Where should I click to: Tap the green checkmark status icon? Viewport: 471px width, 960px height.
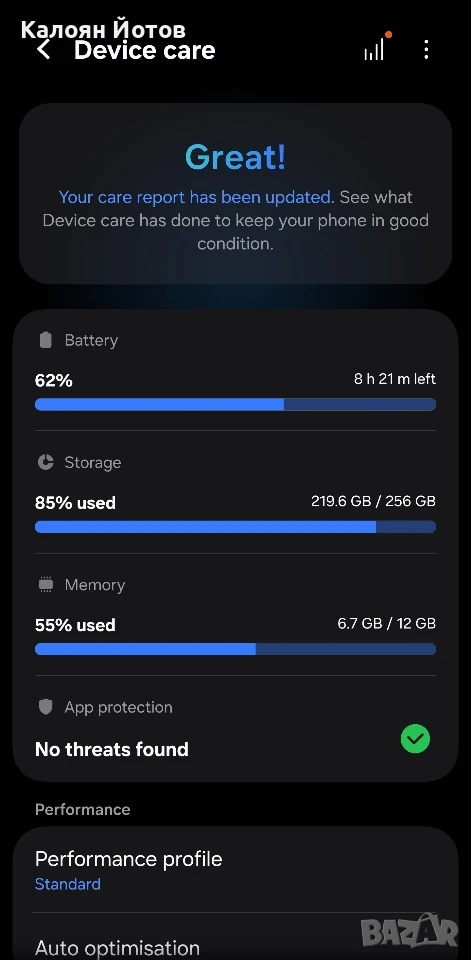click(415, 739)
